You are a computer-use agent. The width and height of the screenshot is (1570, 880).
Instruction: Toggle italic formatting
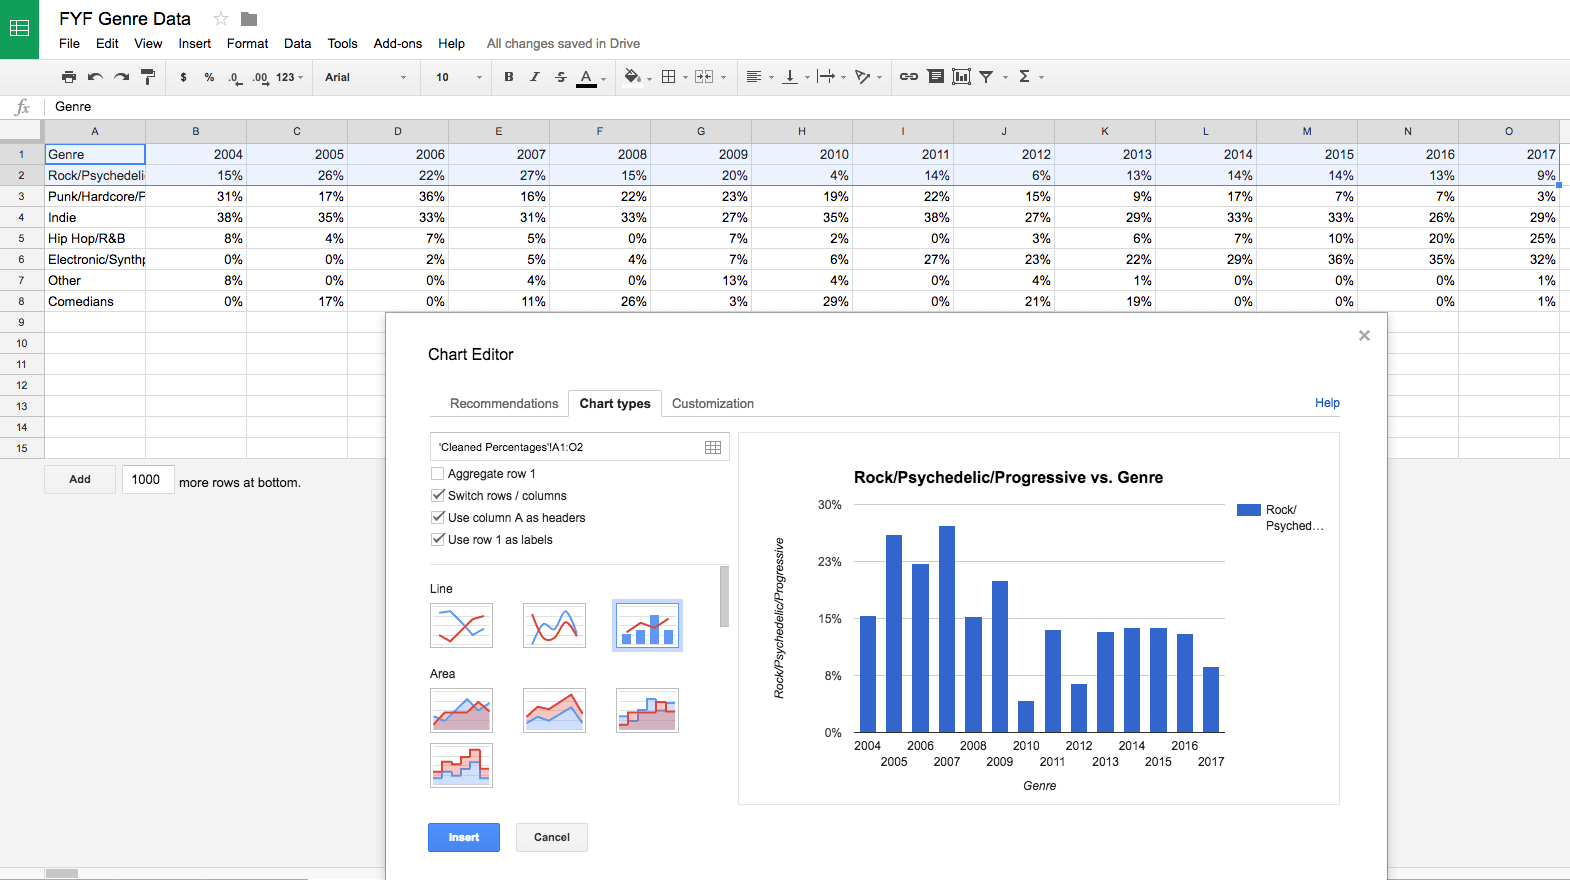[x=535, y=77]
